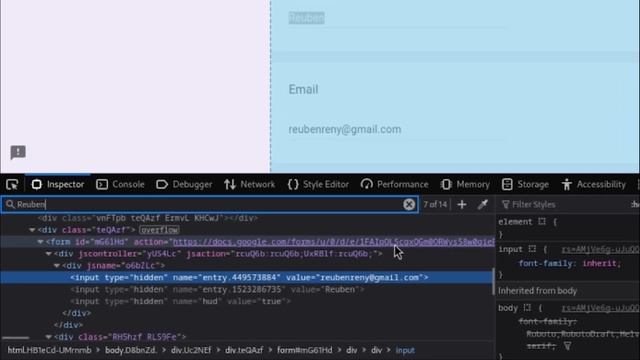This screenshot has height=360, width=640.
Task: Open the Network tab
Action: (x=249, y=184)
